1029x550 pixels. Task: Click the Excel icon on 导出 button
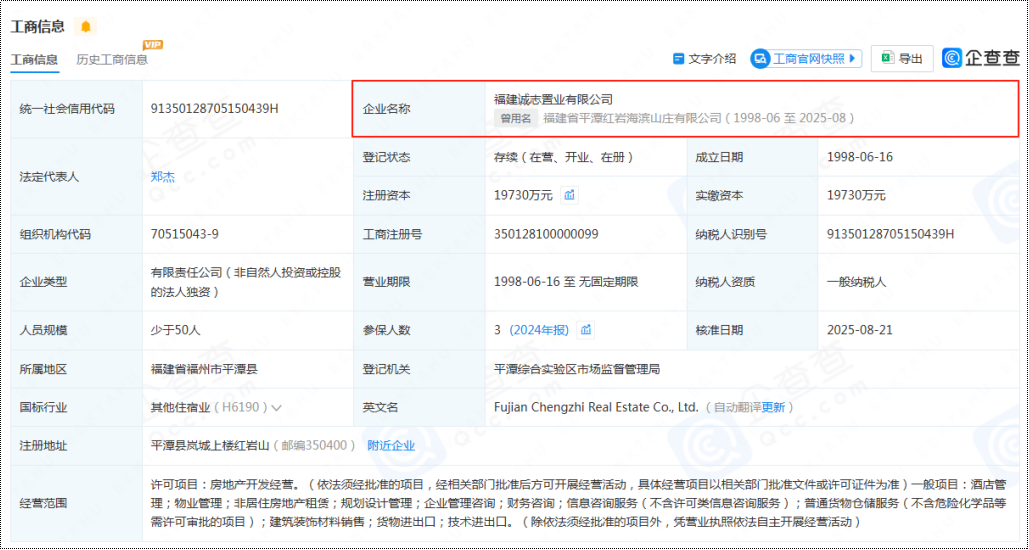(886, 59)
